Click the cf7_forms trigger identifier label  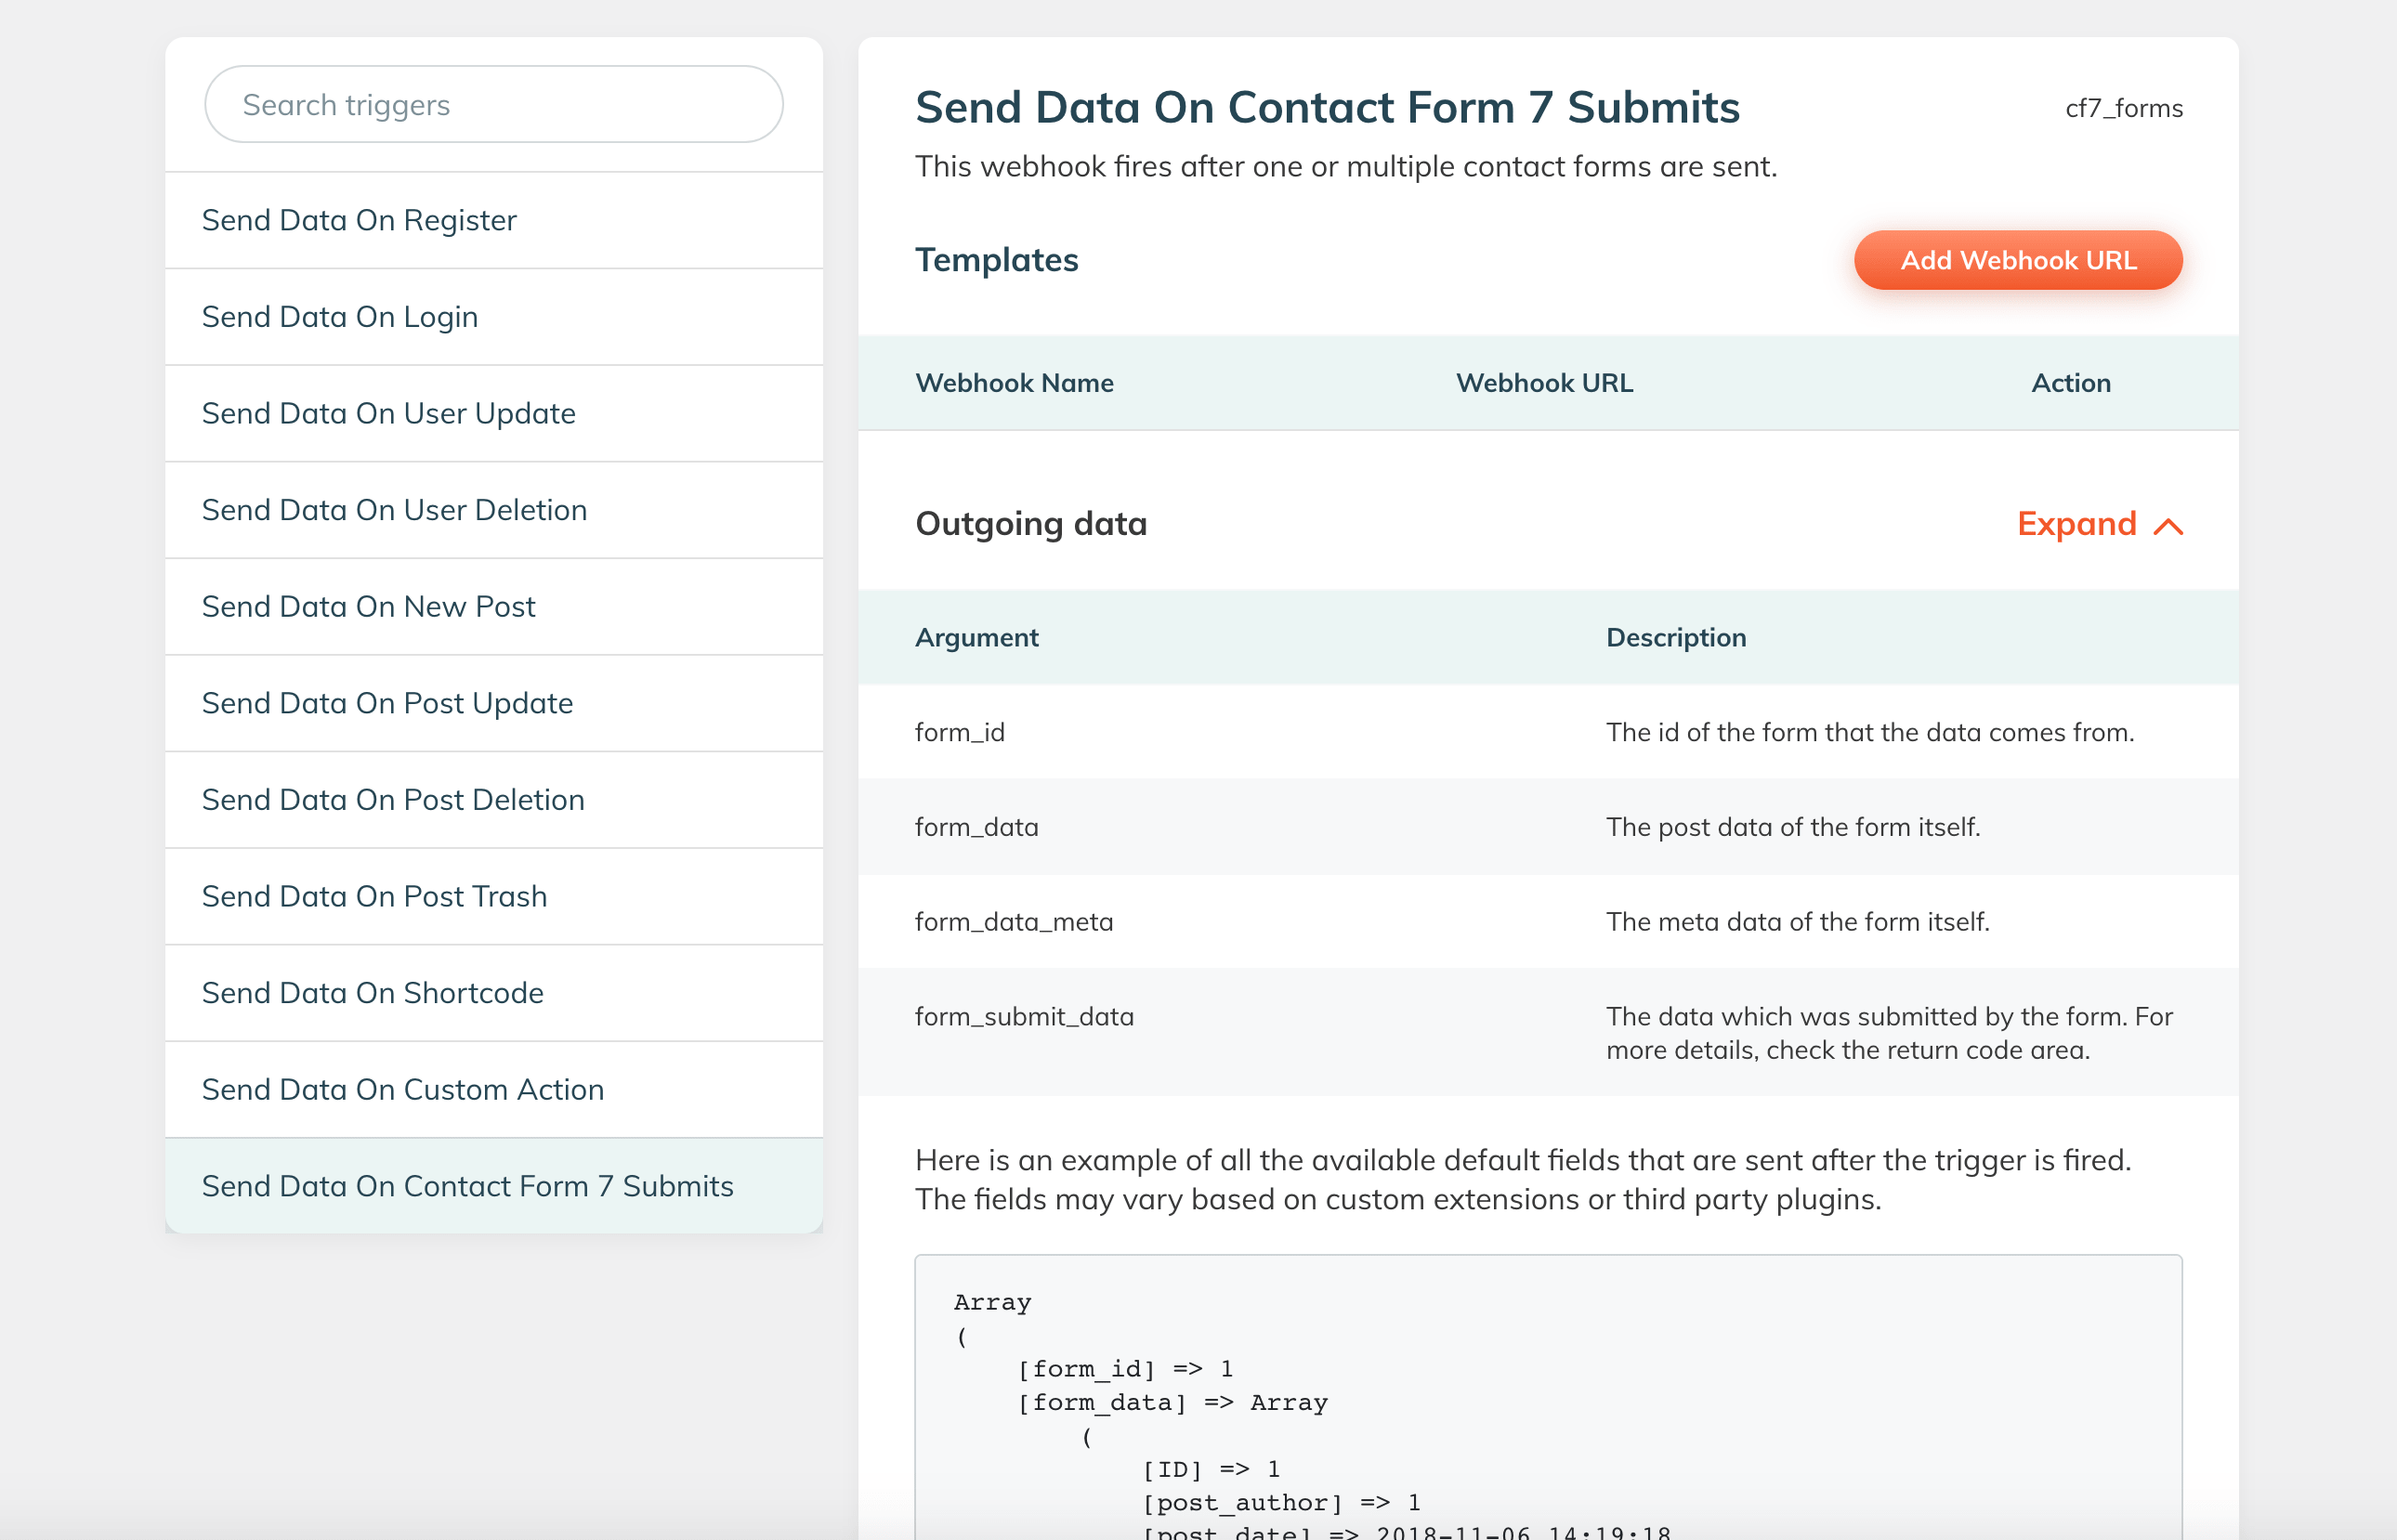[x=2123, y=108]
